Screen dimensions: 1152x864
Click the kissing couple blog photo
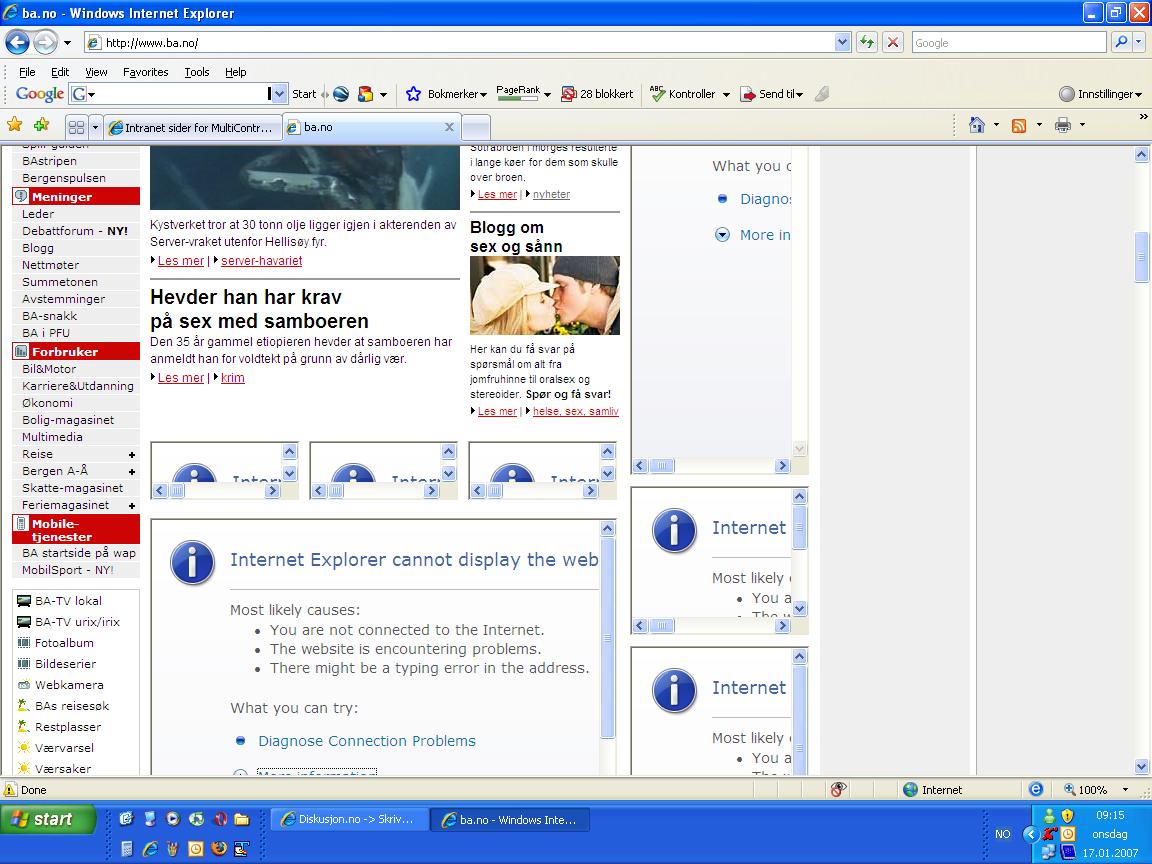pos(544,295)
